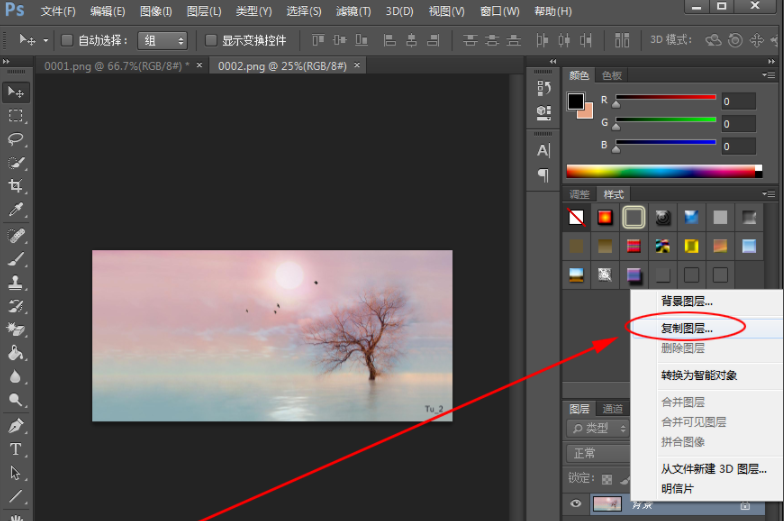The width and height of the screenshot is (784, 521).
Task: Select the Lasso tool
Action: point(16,139)
